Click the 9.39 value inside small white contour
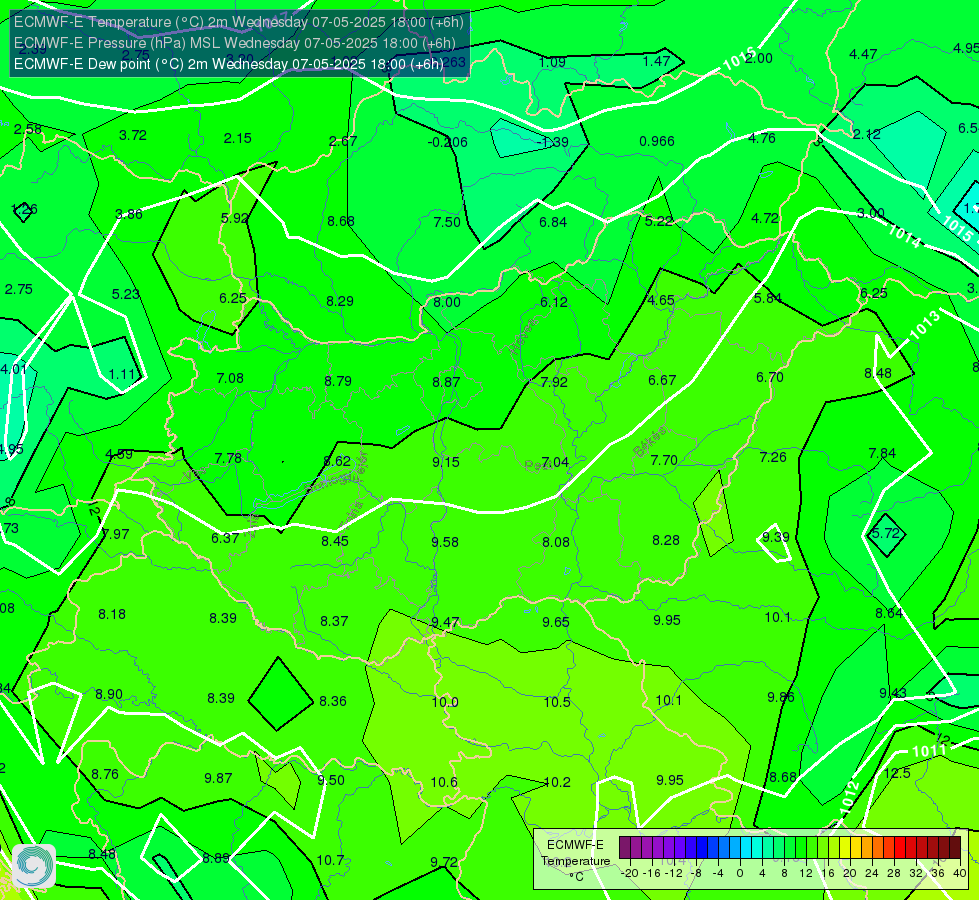Screen dimensions: 979x900 (x=776, y=537)
